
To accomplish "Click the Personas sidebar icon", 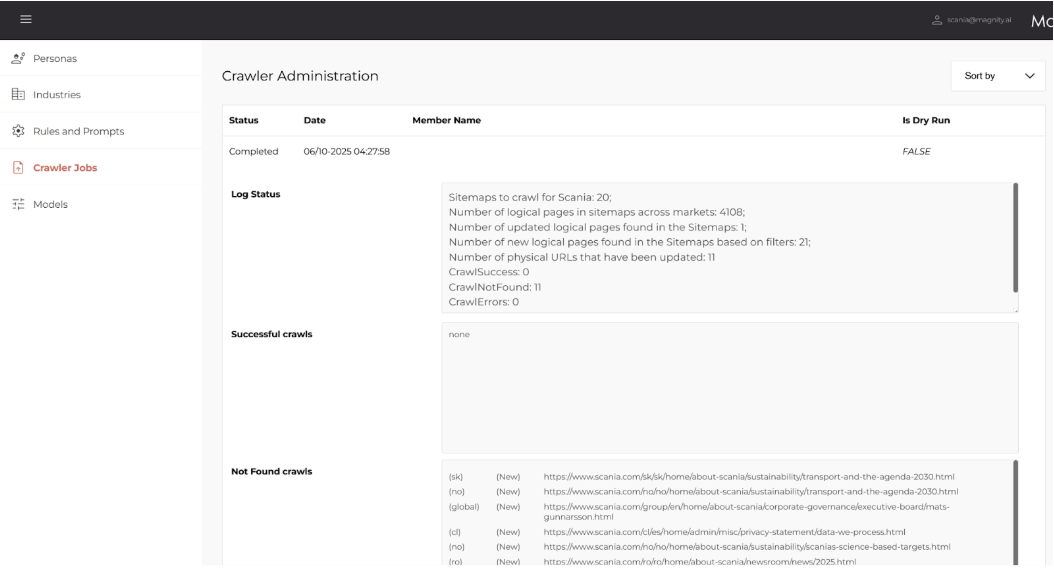I will click(x=18, y=58).
